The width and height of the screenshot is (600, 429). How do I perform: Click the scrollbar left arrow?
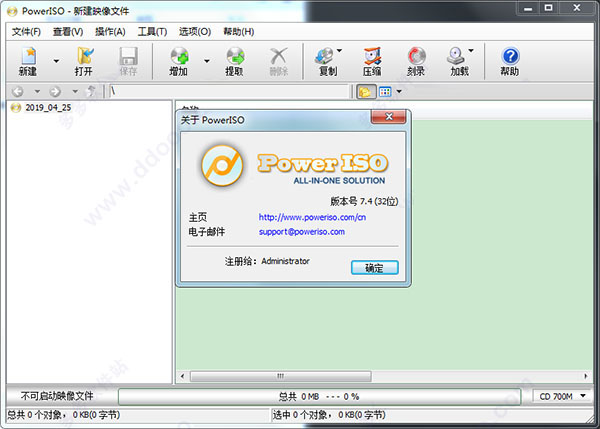tap(183, 376)
